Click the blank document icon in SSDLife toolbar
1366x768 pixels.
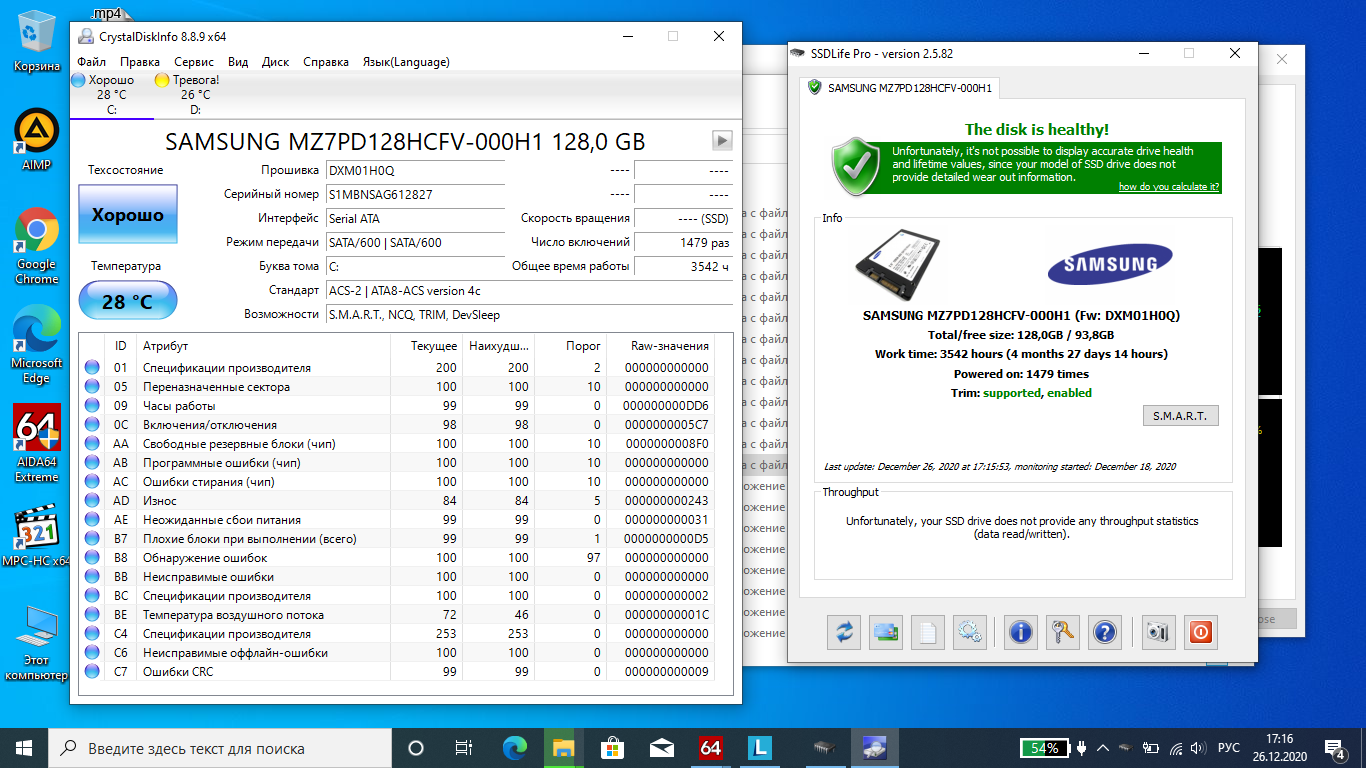click(x=927, y=632)
